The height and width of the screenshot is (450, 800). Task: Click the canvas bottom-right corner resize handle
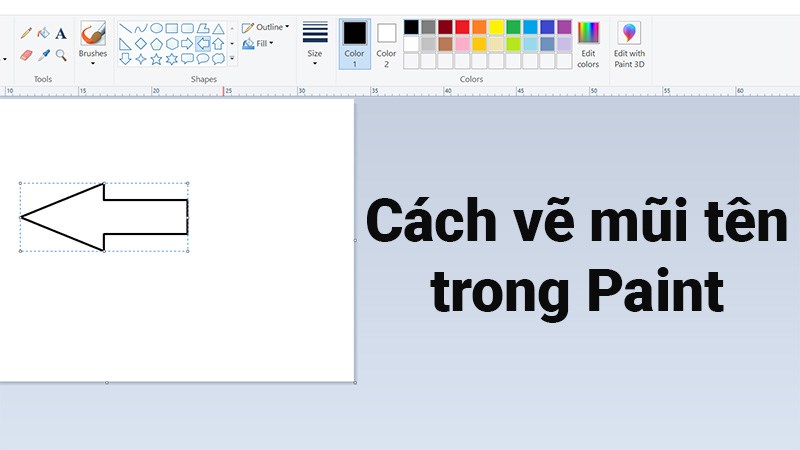[x=355, y=382]
